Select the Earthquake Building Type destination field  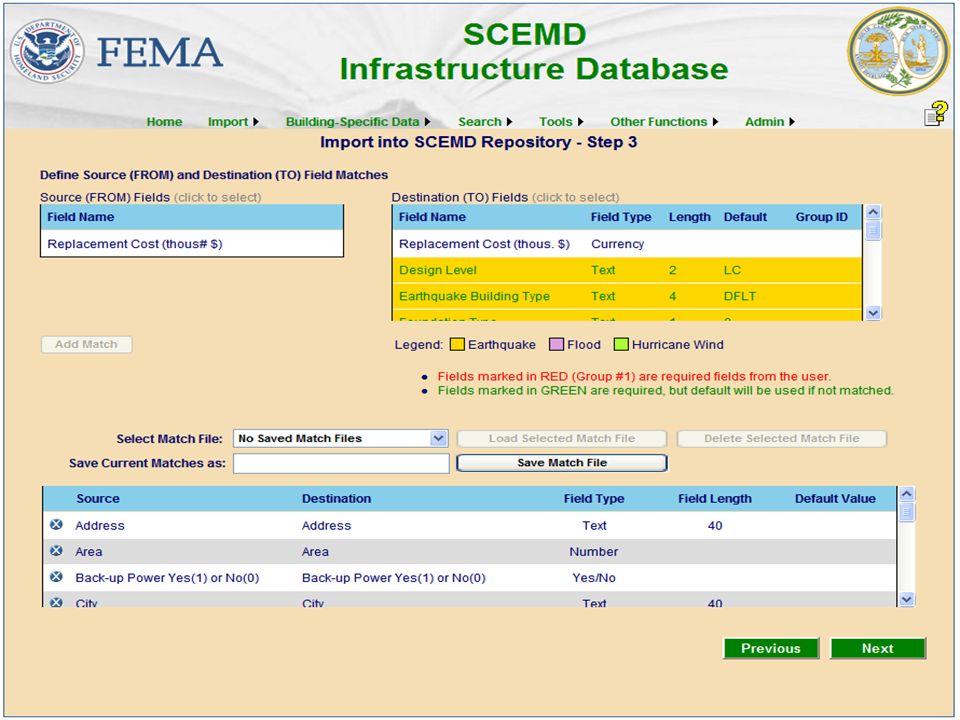626,296
